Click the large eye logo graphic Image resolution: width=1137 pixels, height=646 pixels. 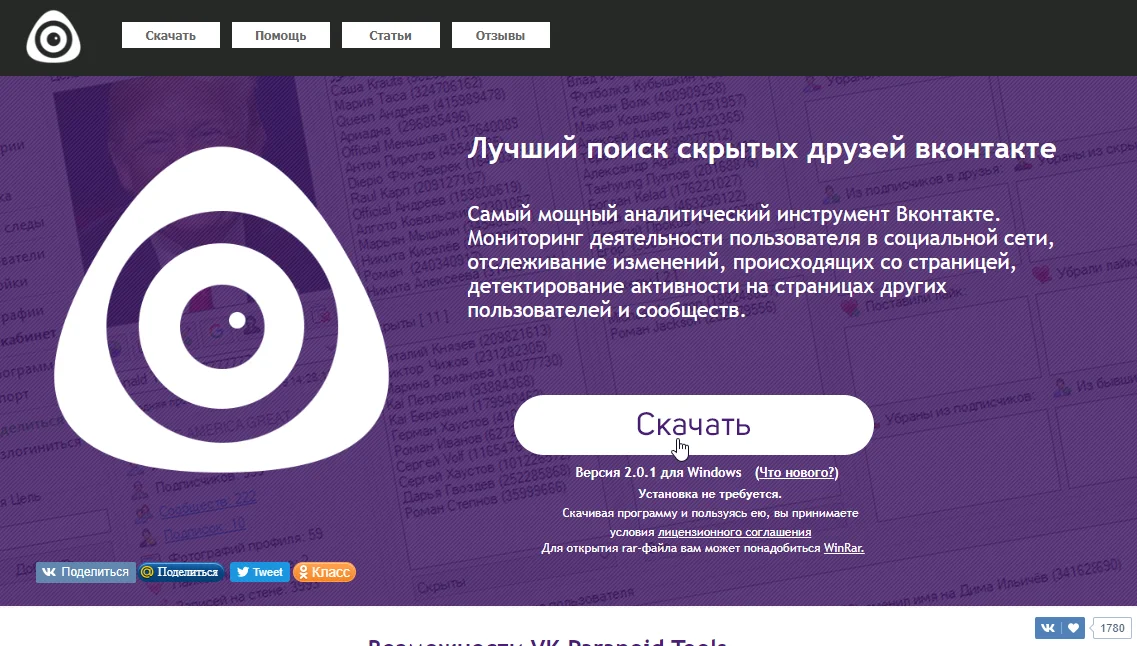tap(221, 310)
